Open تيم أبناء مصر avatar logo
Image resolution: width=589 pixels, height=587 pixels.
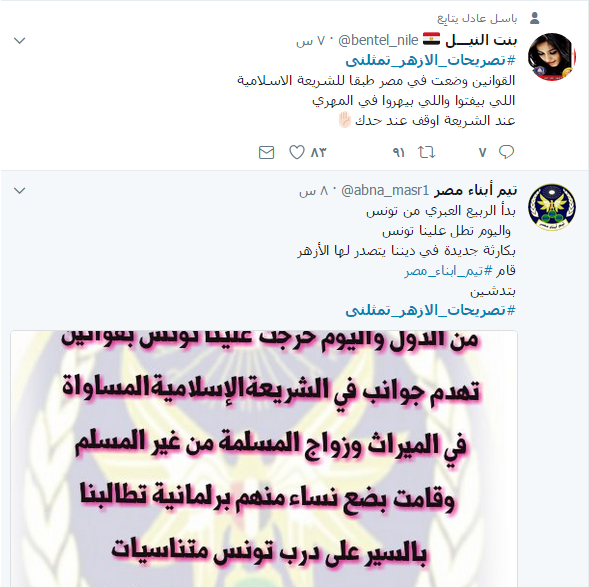pos(551,207)
